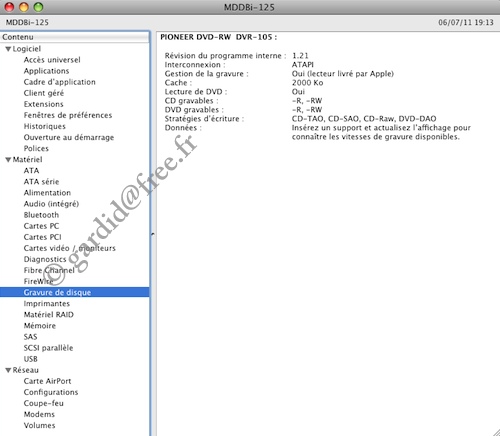Click the sidebar divider handle
500x436 pixels.
tap(153, 234)
